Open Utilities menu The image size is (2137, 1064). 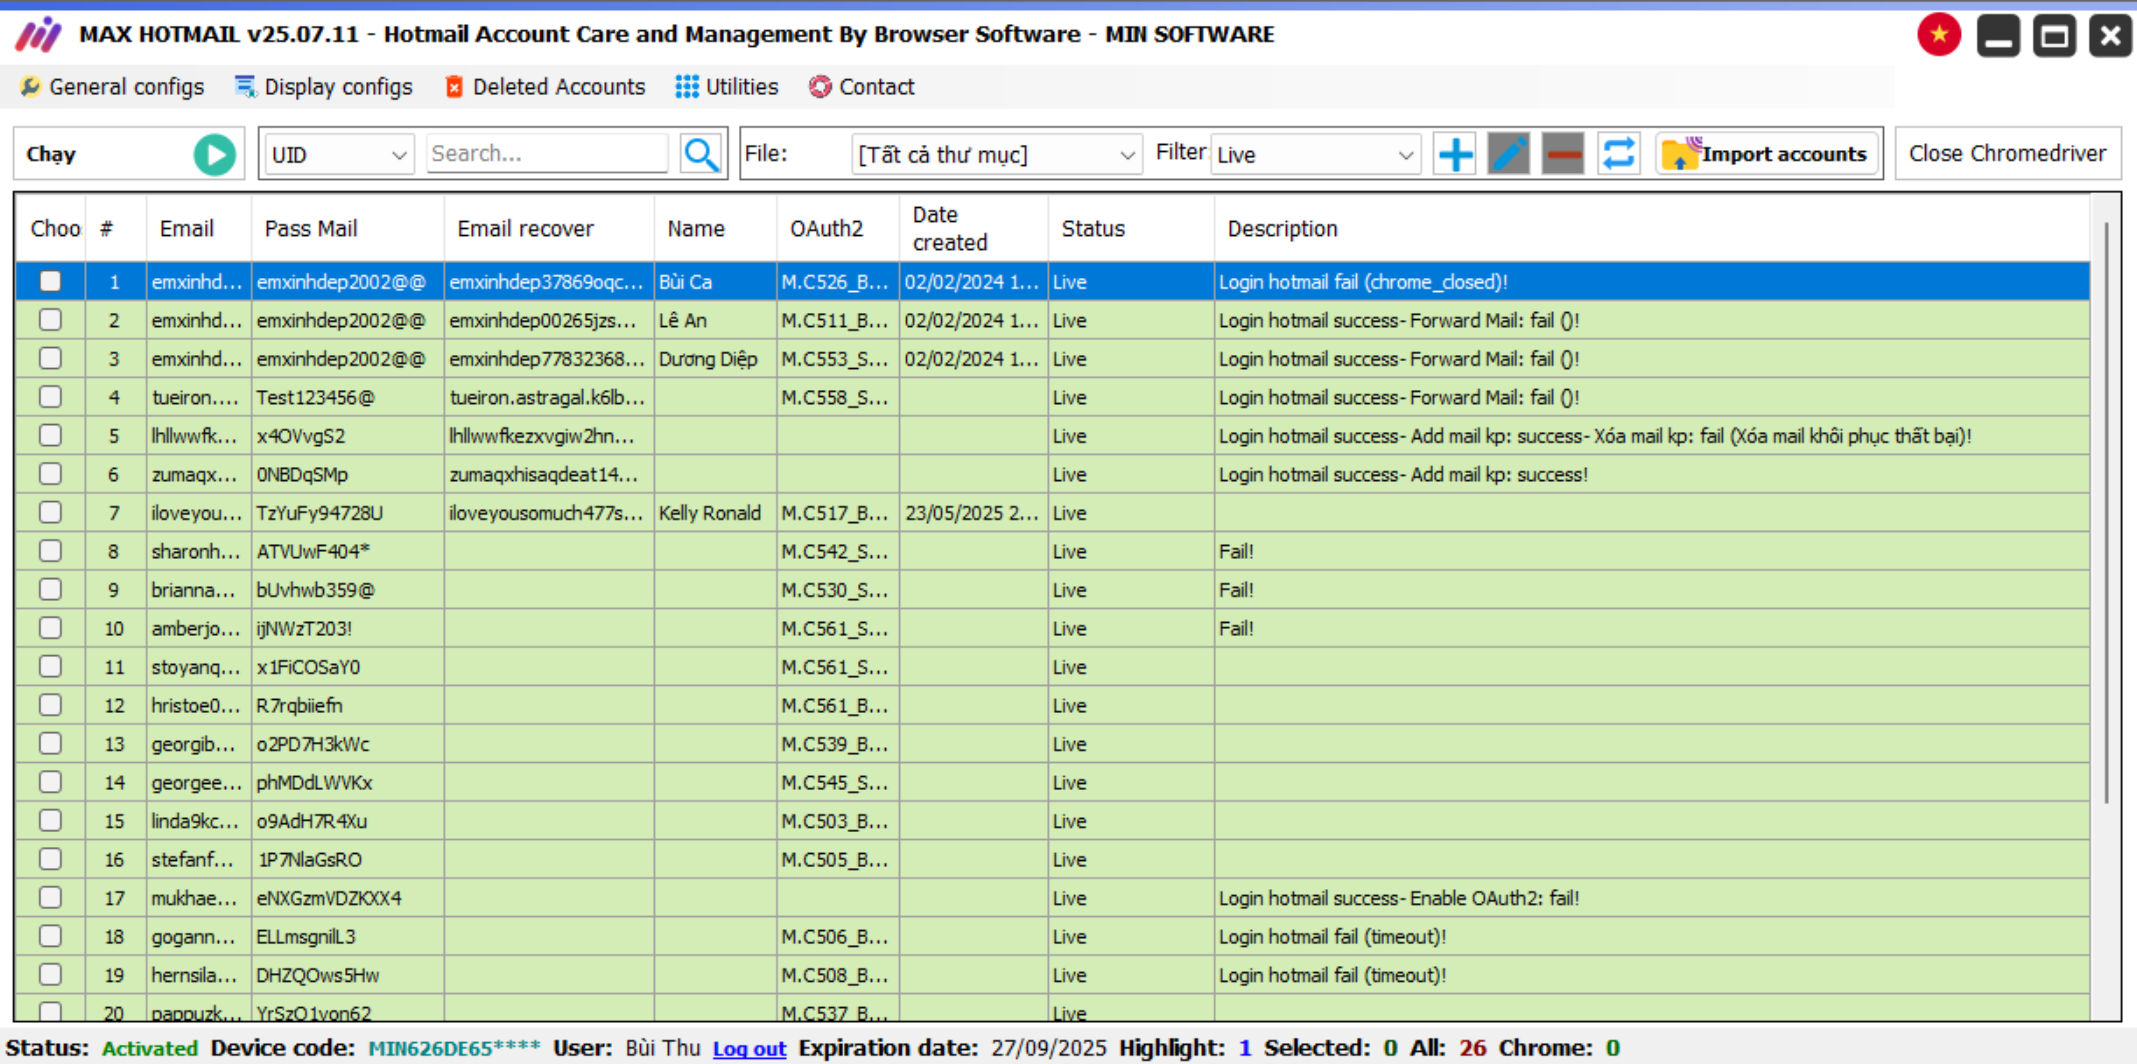[727, 87]
